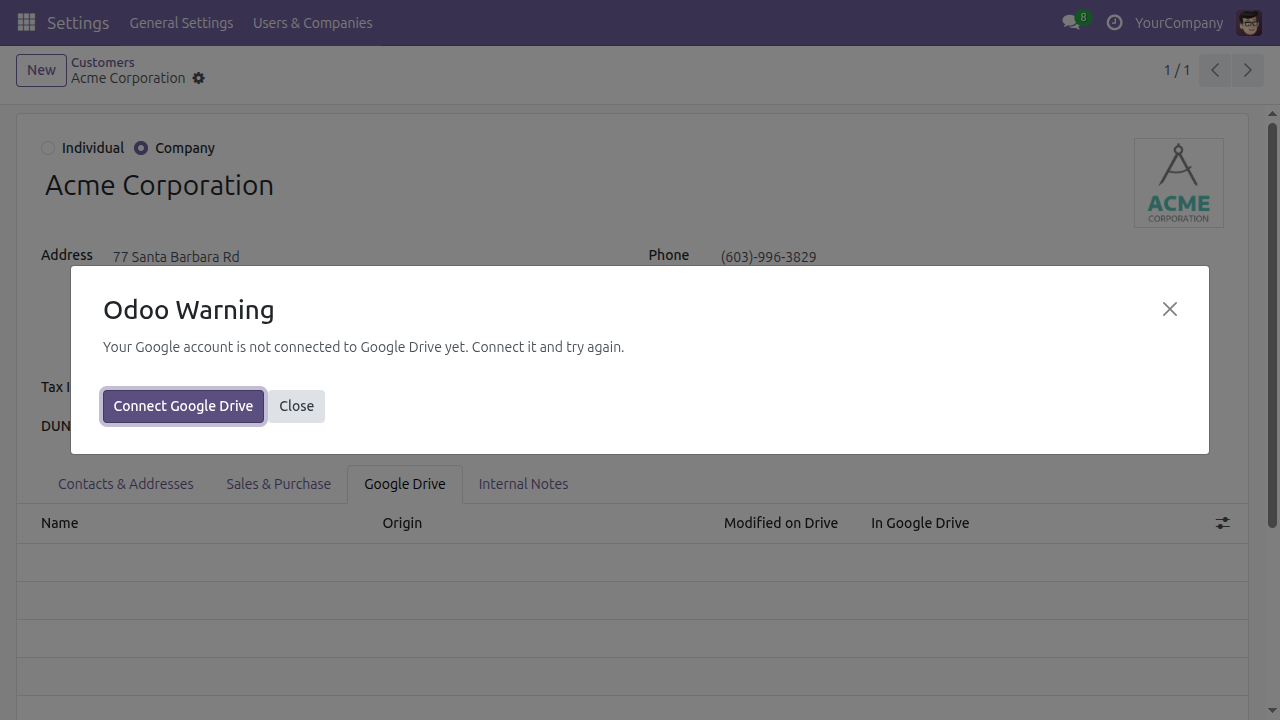Click the phone number (603)-996-3829
1280x720 pixels.
point(768,257)
